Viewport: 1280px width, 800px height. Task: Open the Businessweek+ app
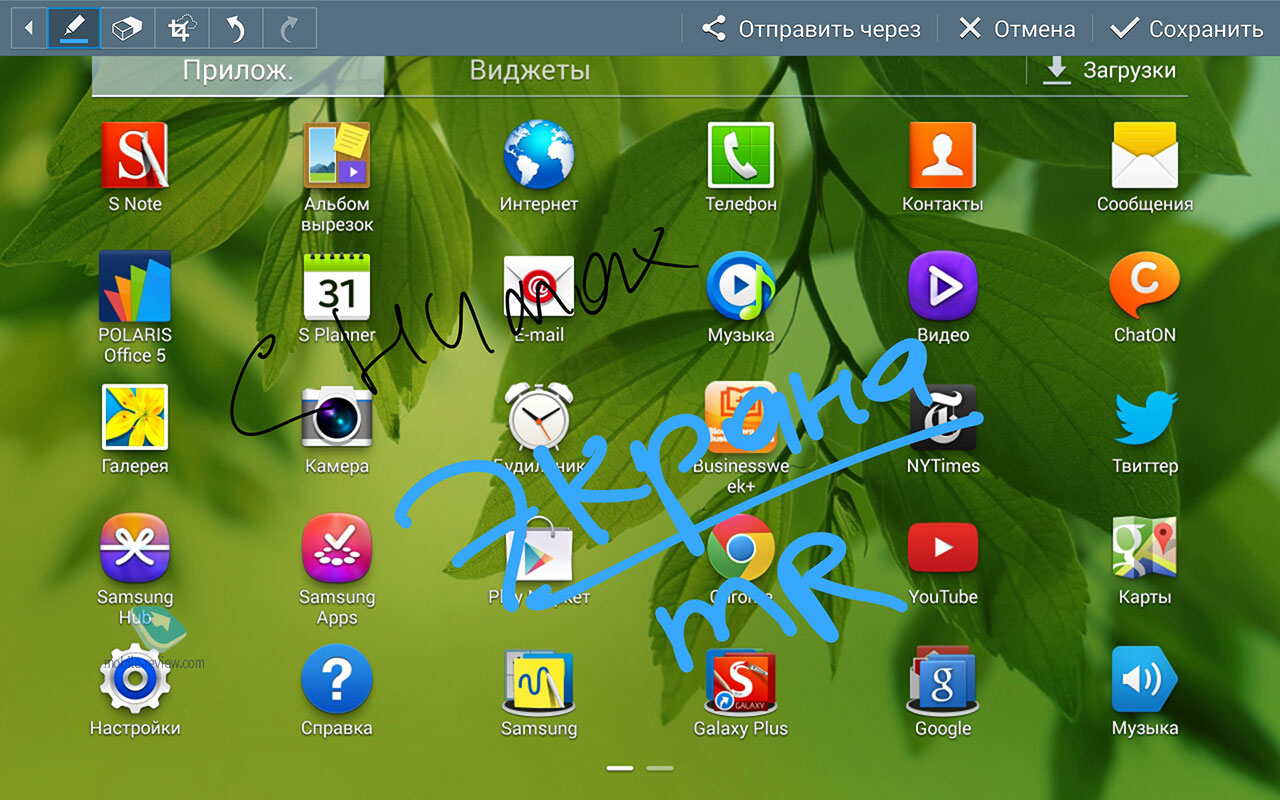pos(741,438)
